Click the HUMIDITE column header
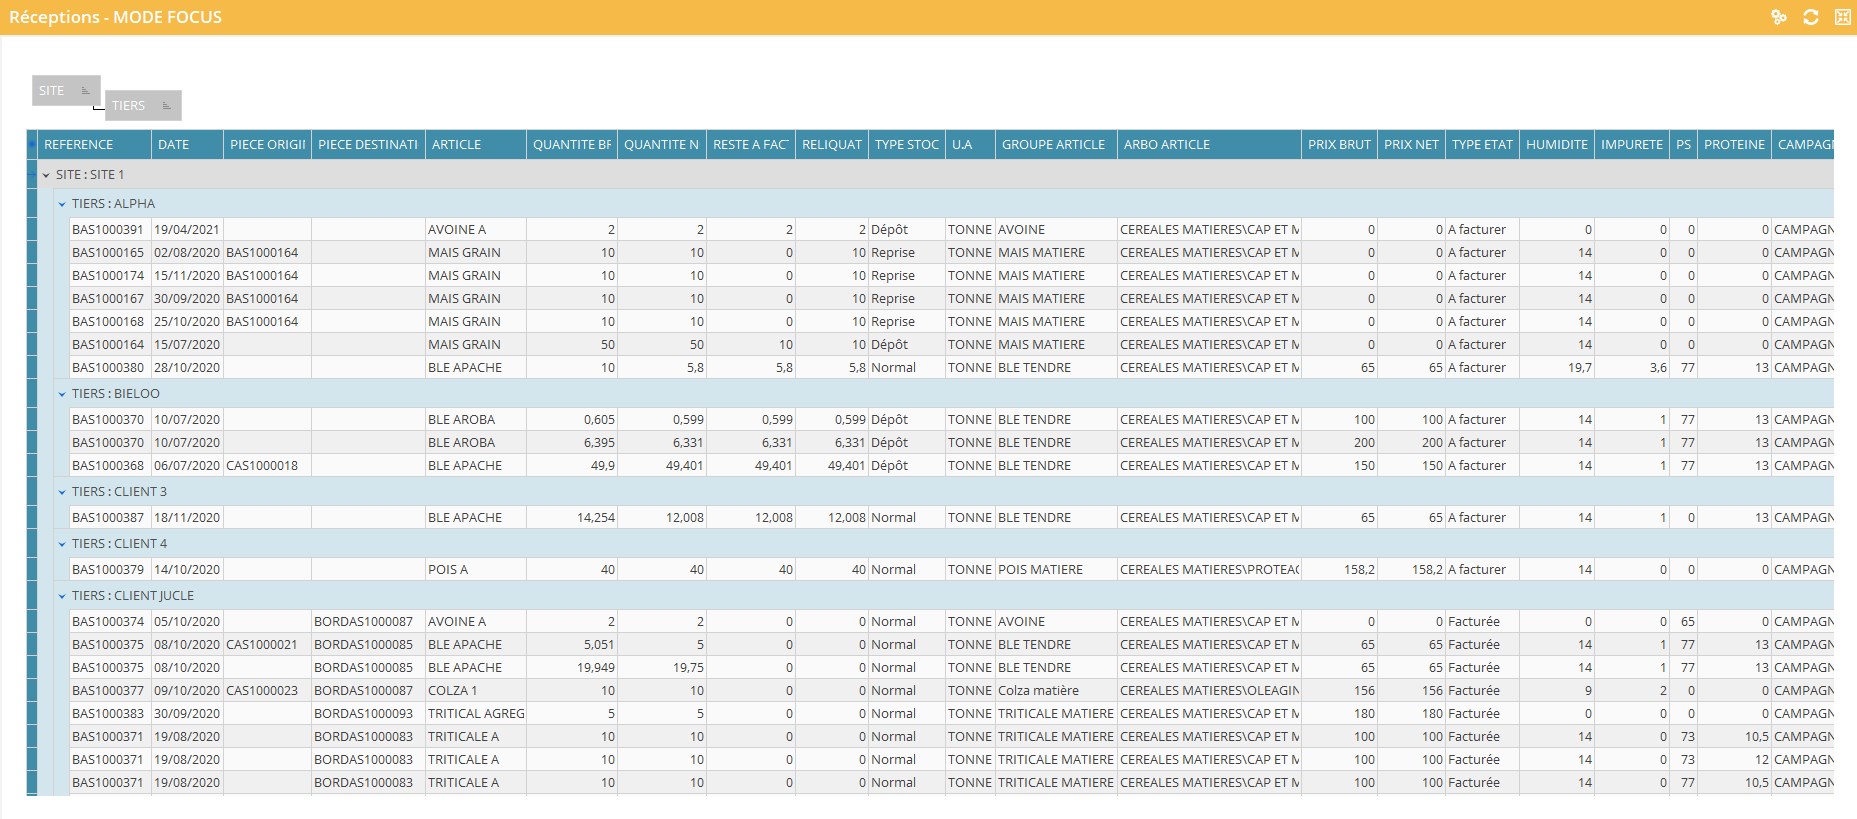The height and width of the screenshot is (819, 1857). coord(1556,145)
